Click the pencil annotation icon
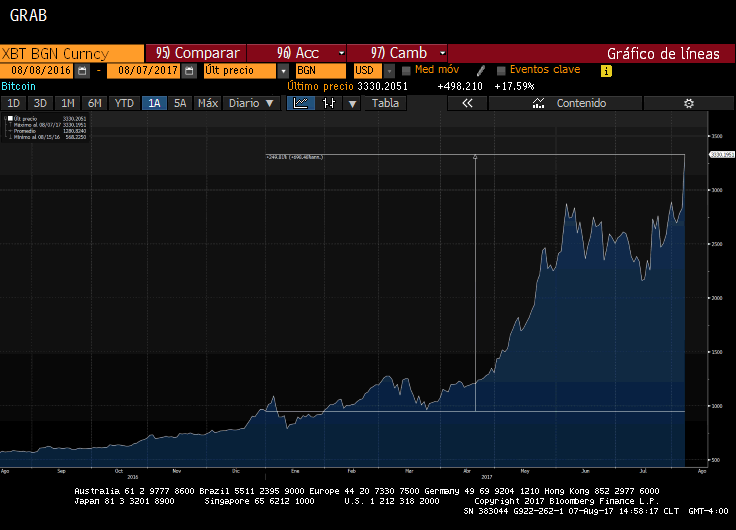736x530 pixels. (x=481, y=71)
